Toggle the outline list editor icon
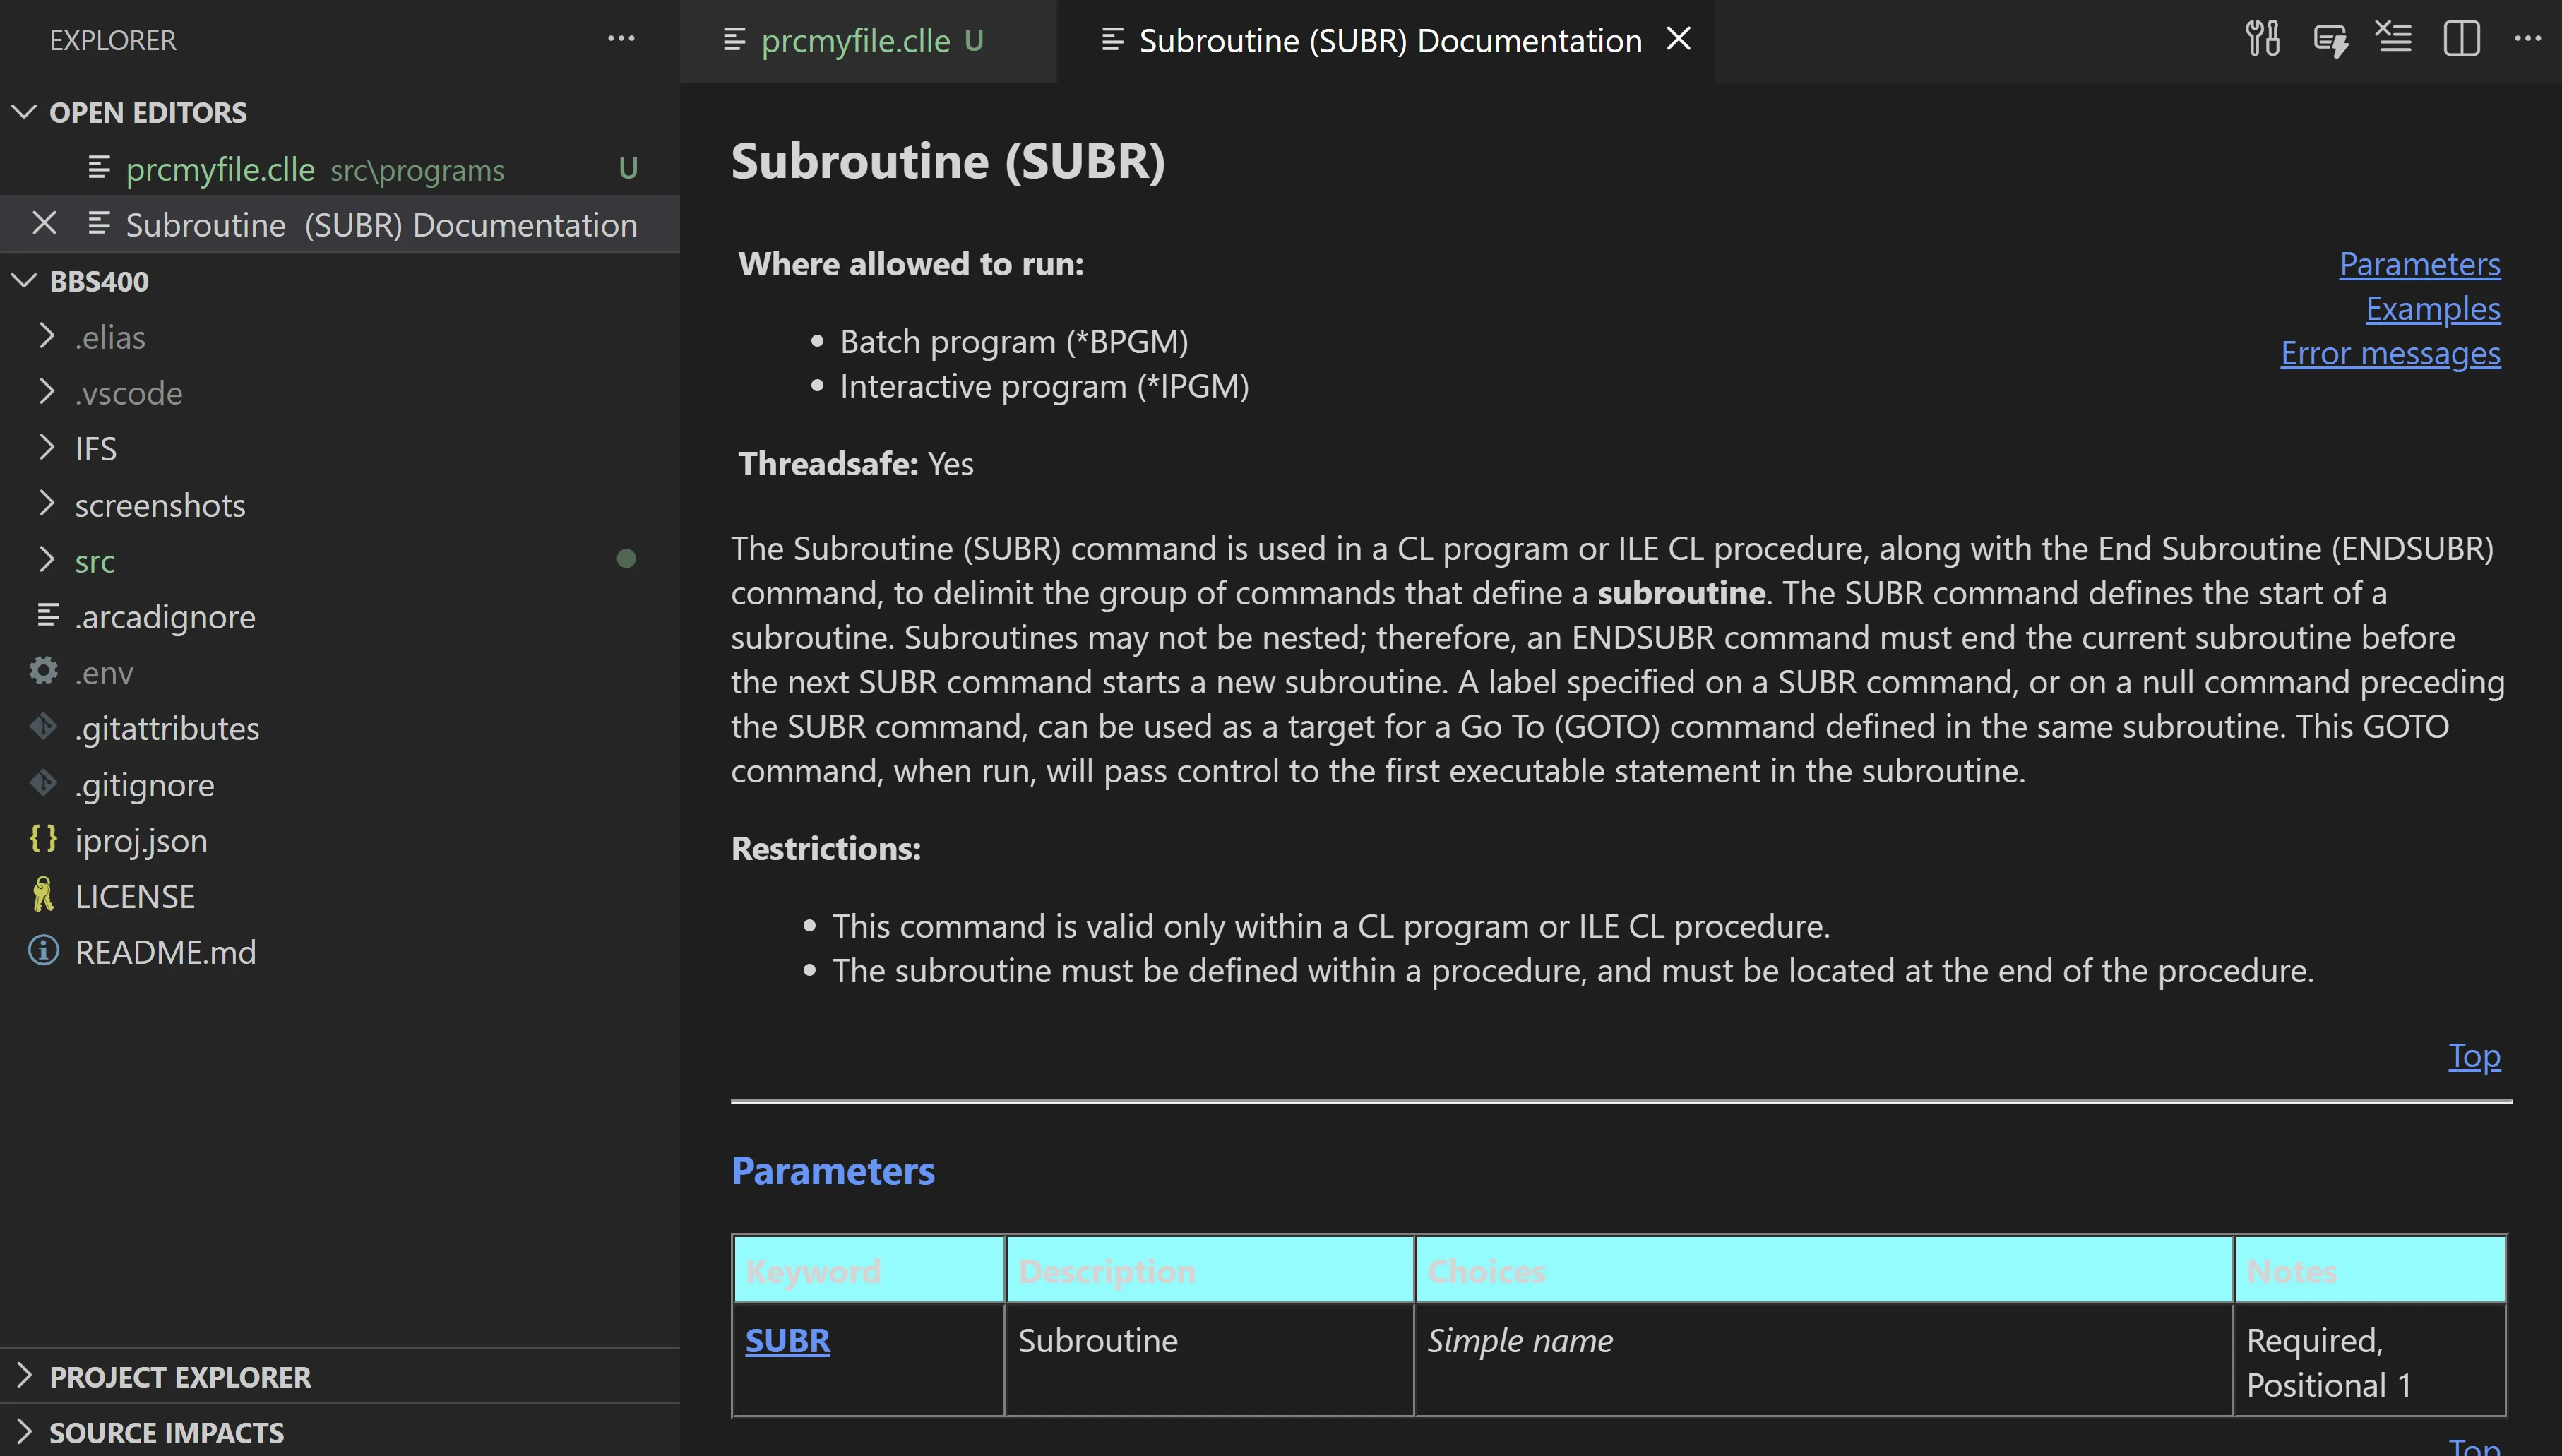2562x1456 pixels. [x=2394, y=39]
